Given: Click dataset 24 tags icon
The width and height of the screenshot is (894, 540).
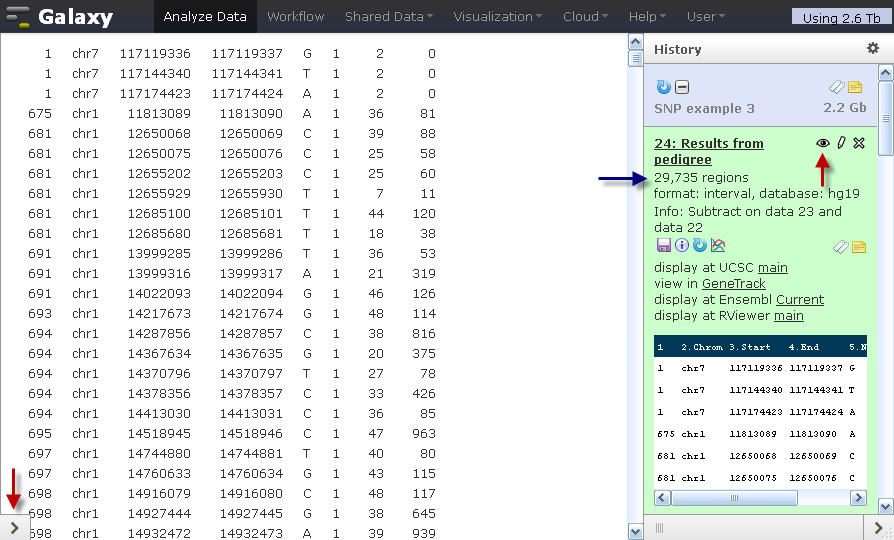Looking at the screenshot, I should (840, 247).
